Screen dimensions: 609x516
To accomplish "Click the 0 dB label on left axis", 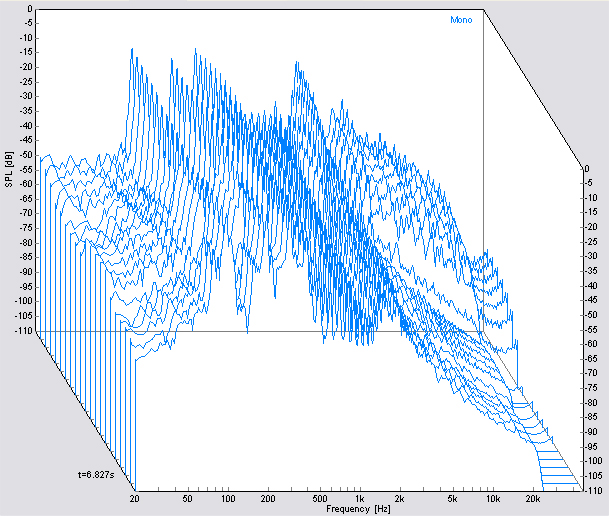I will [x=30, y=9].
